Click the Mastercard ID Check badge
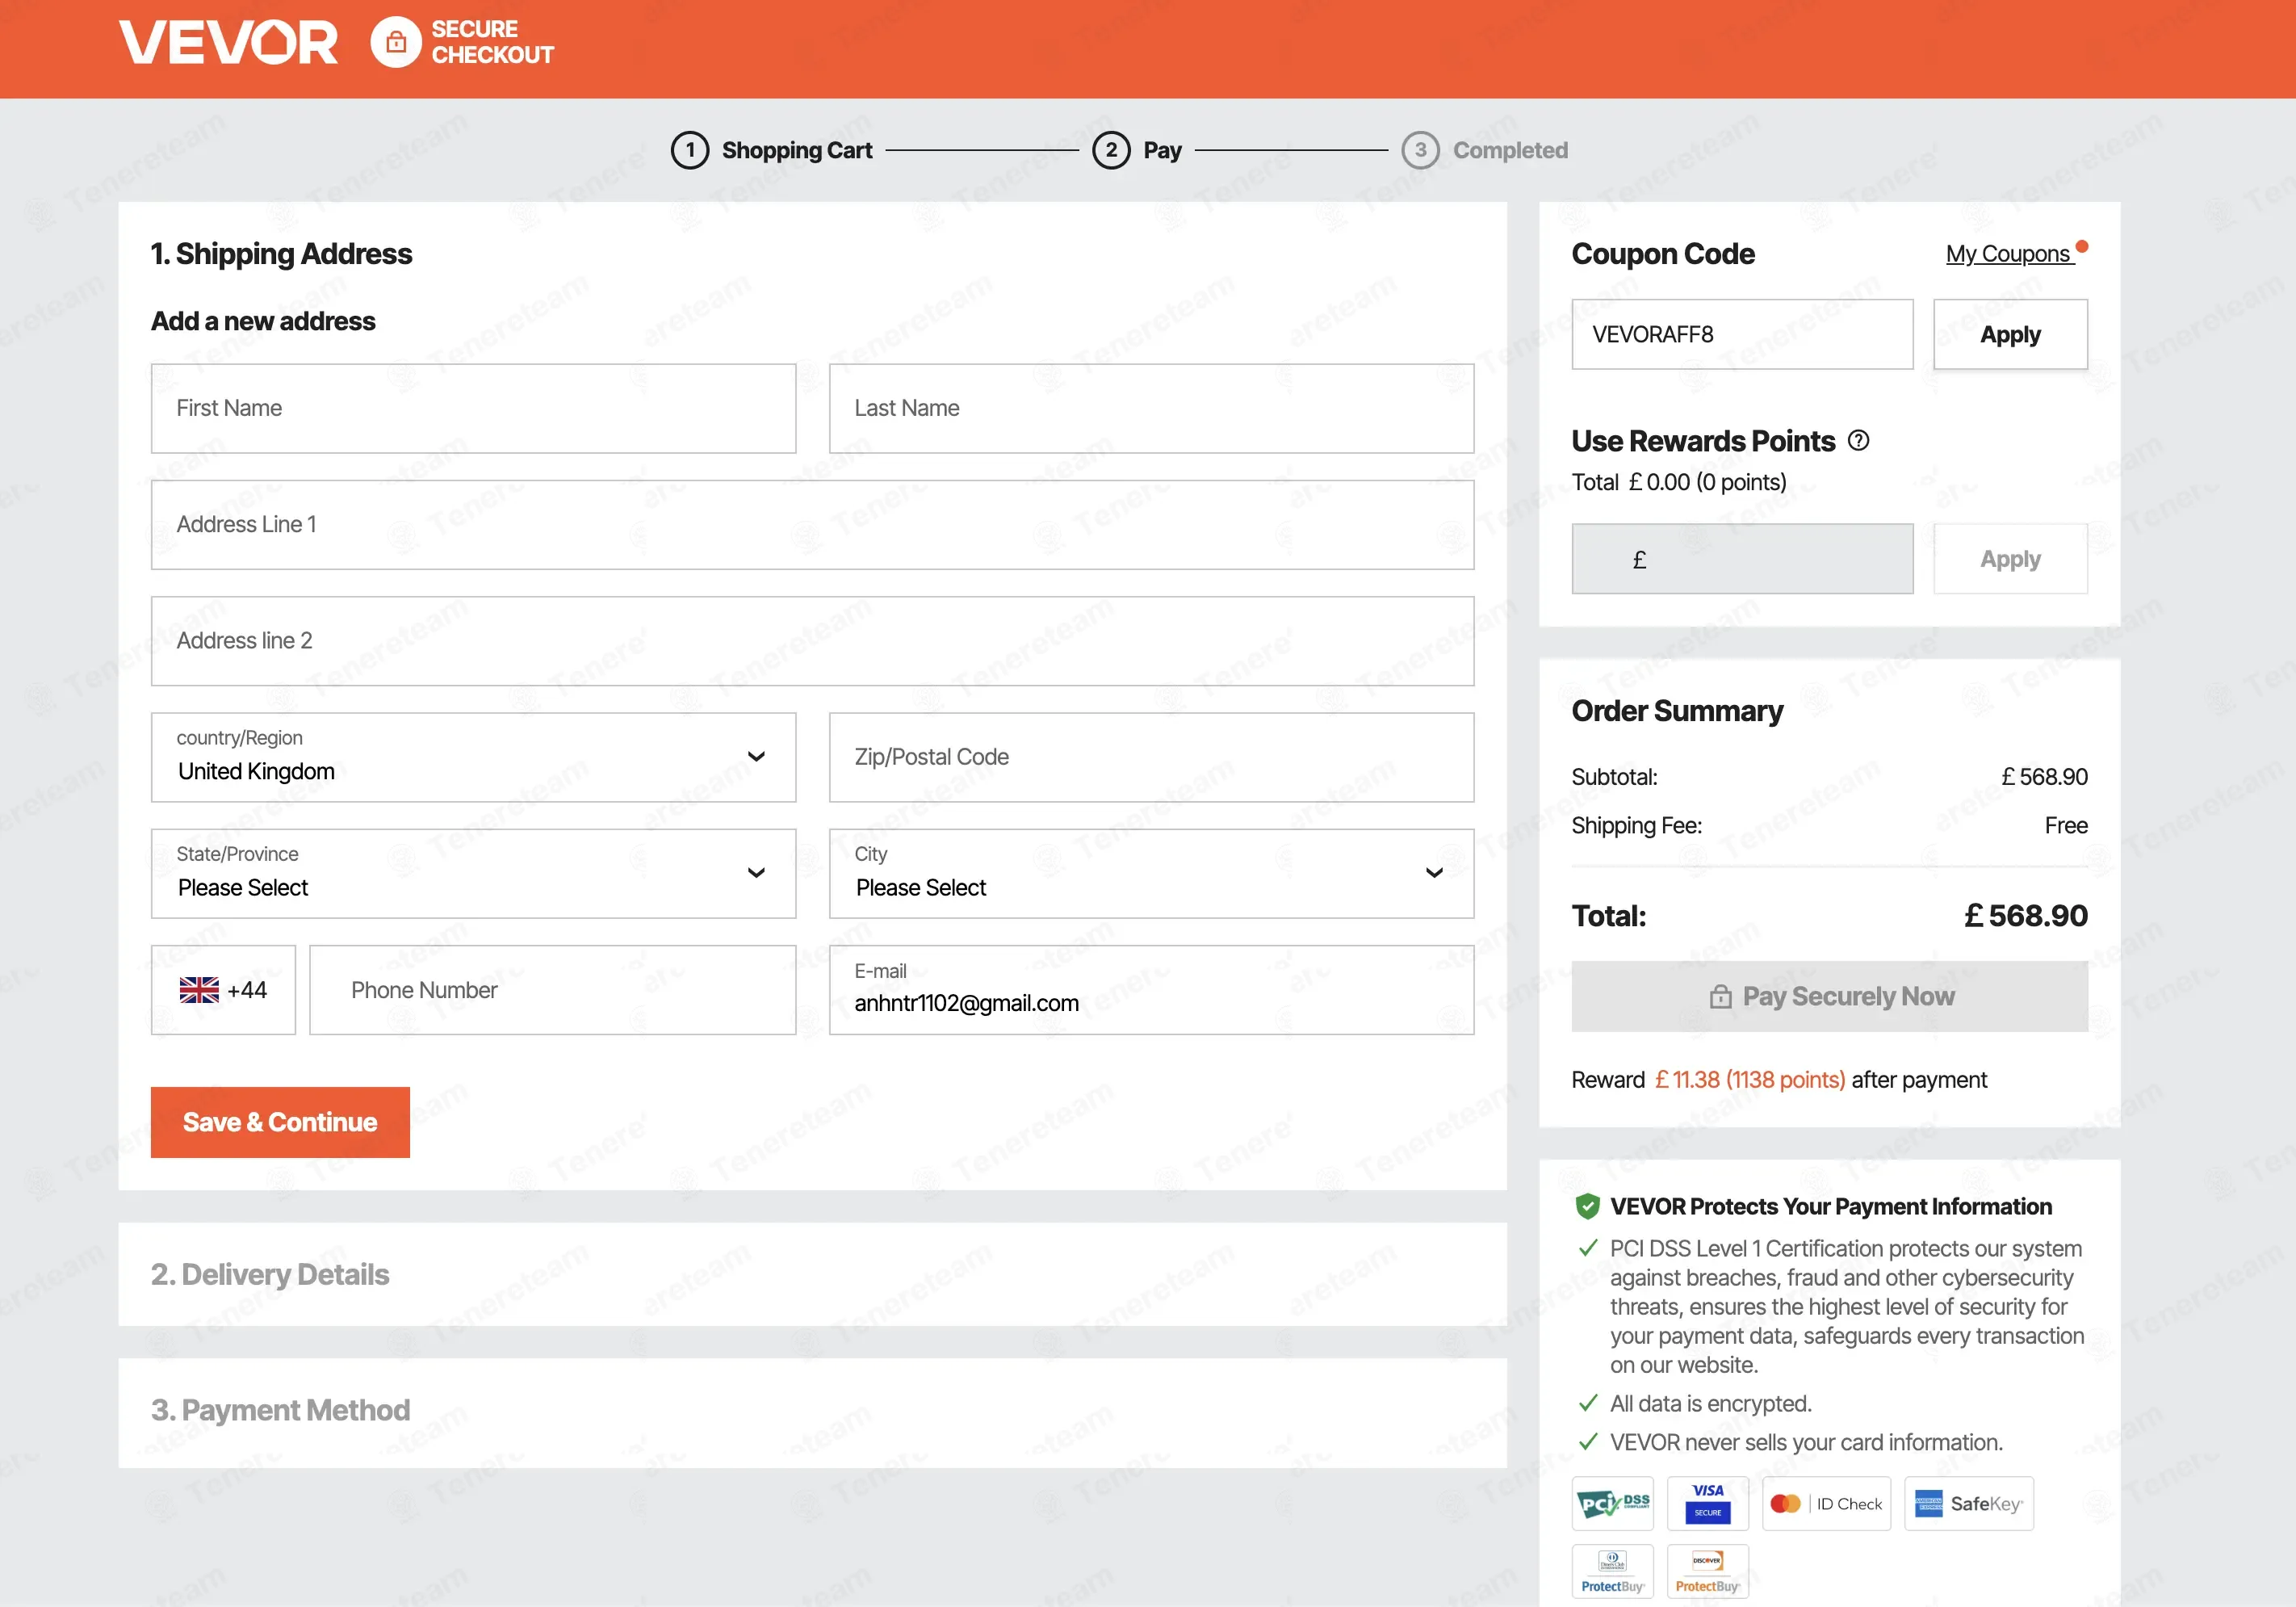This screenshot has width=2296, height=1607. (x=1826, y=1503)
